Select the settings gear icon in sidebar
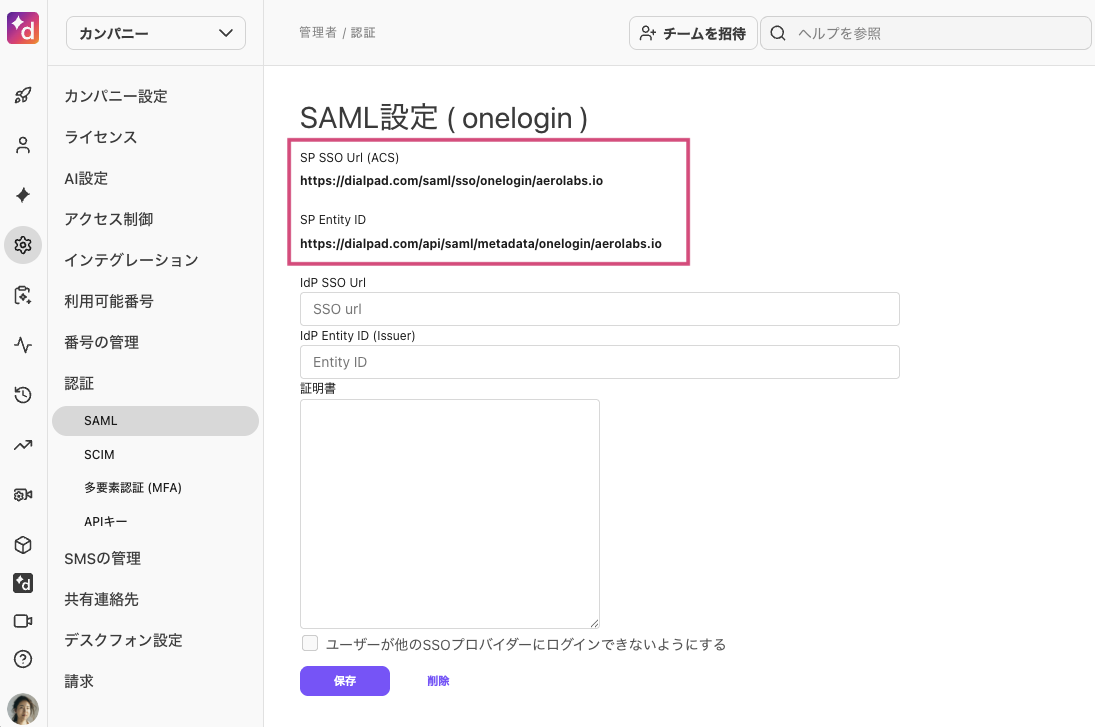 click(x=23, y=245)
